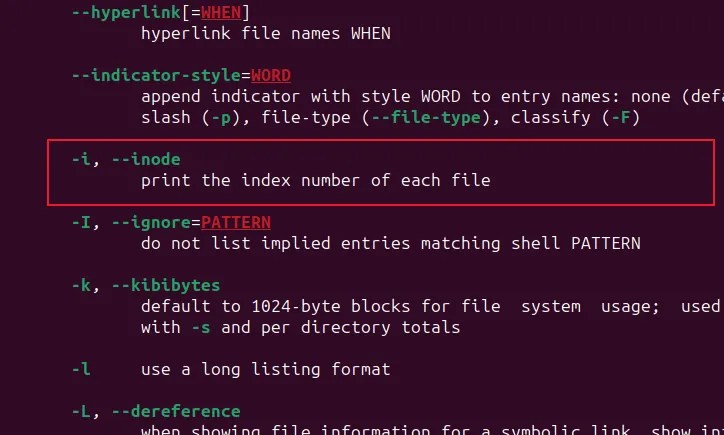Screen dimensions: 724x435
Task: Click the underlined PATTERN argument
Action: point(236,223)
